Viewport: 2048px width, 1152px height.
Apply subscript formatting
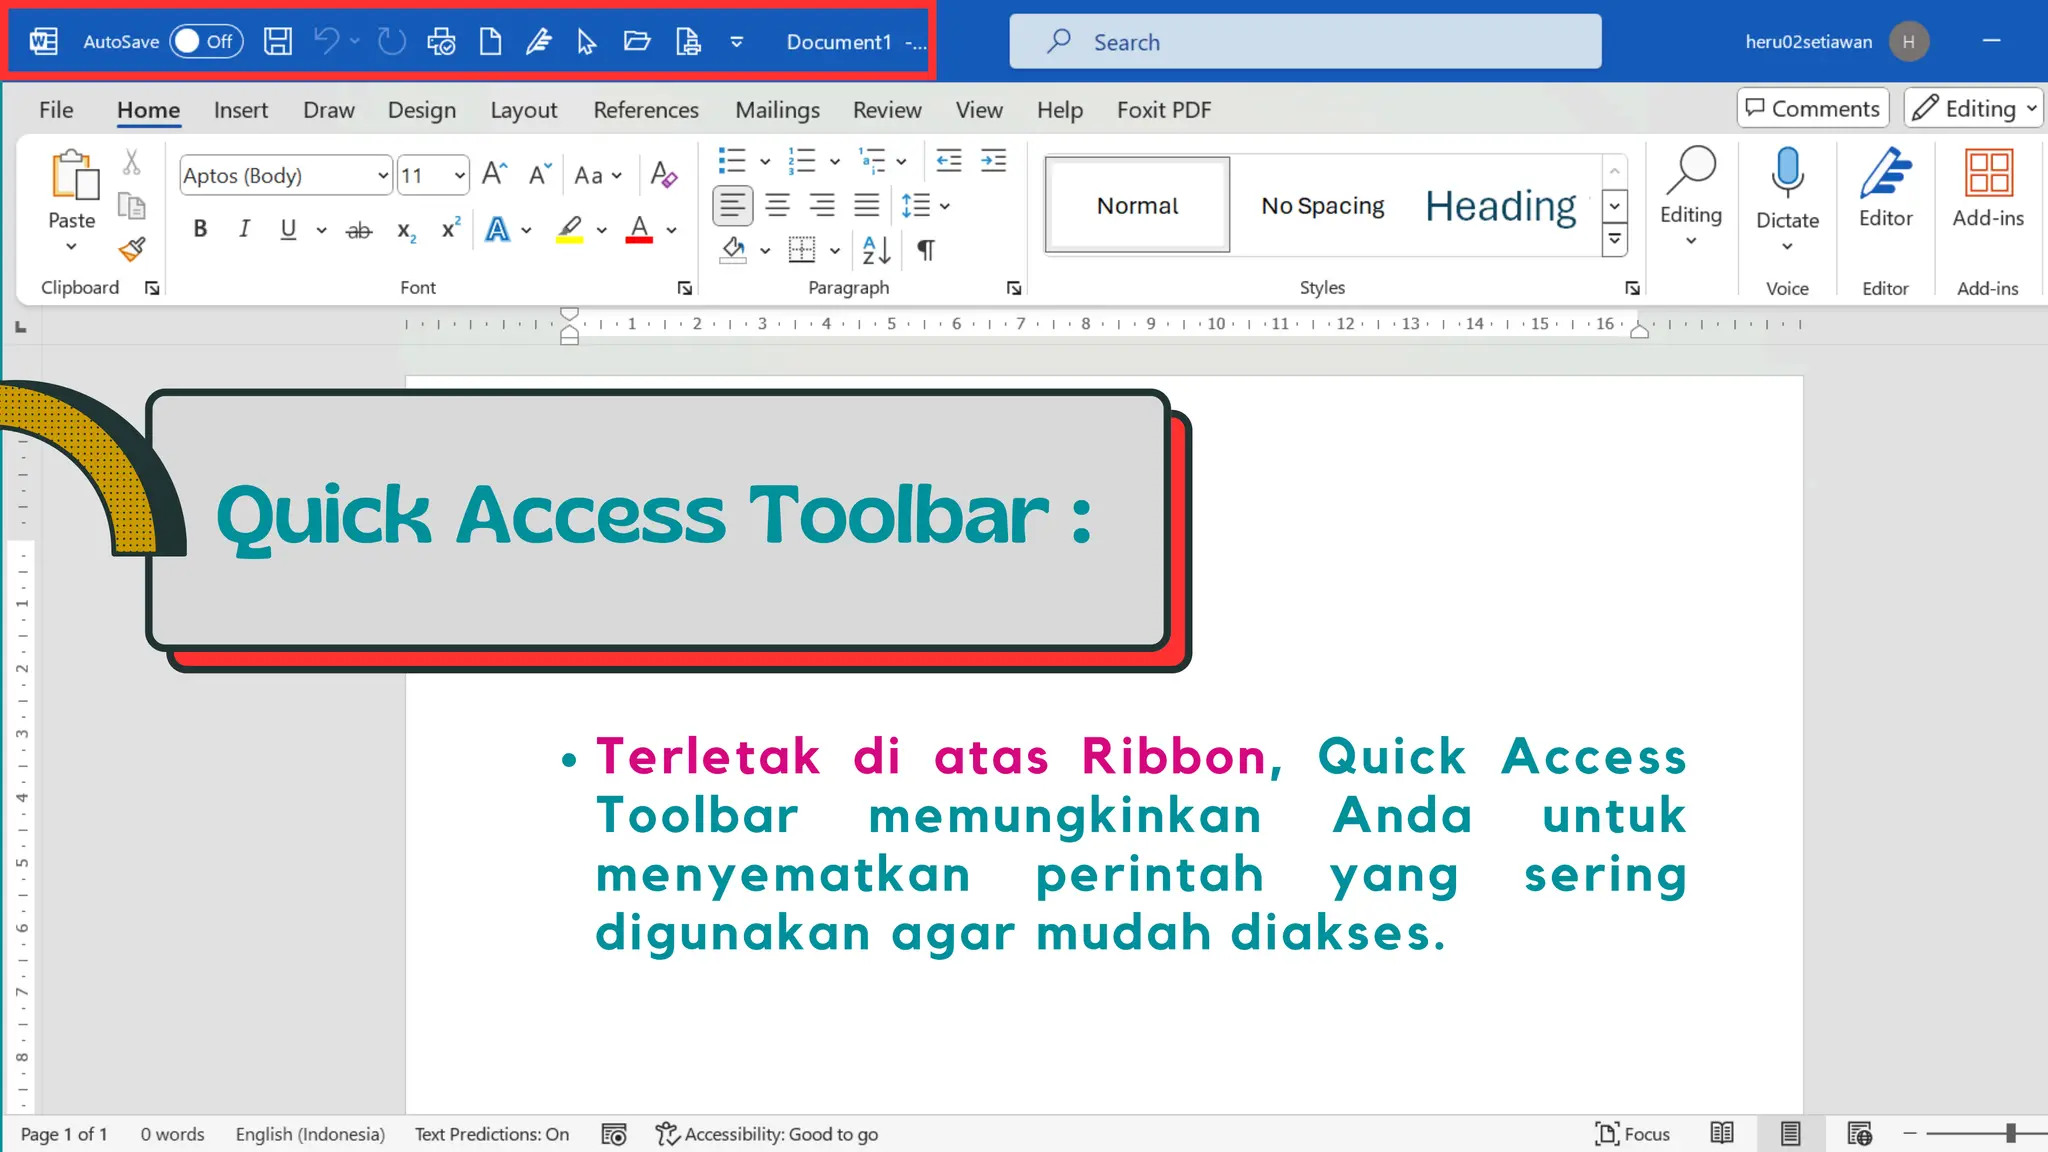coord(406,230)
